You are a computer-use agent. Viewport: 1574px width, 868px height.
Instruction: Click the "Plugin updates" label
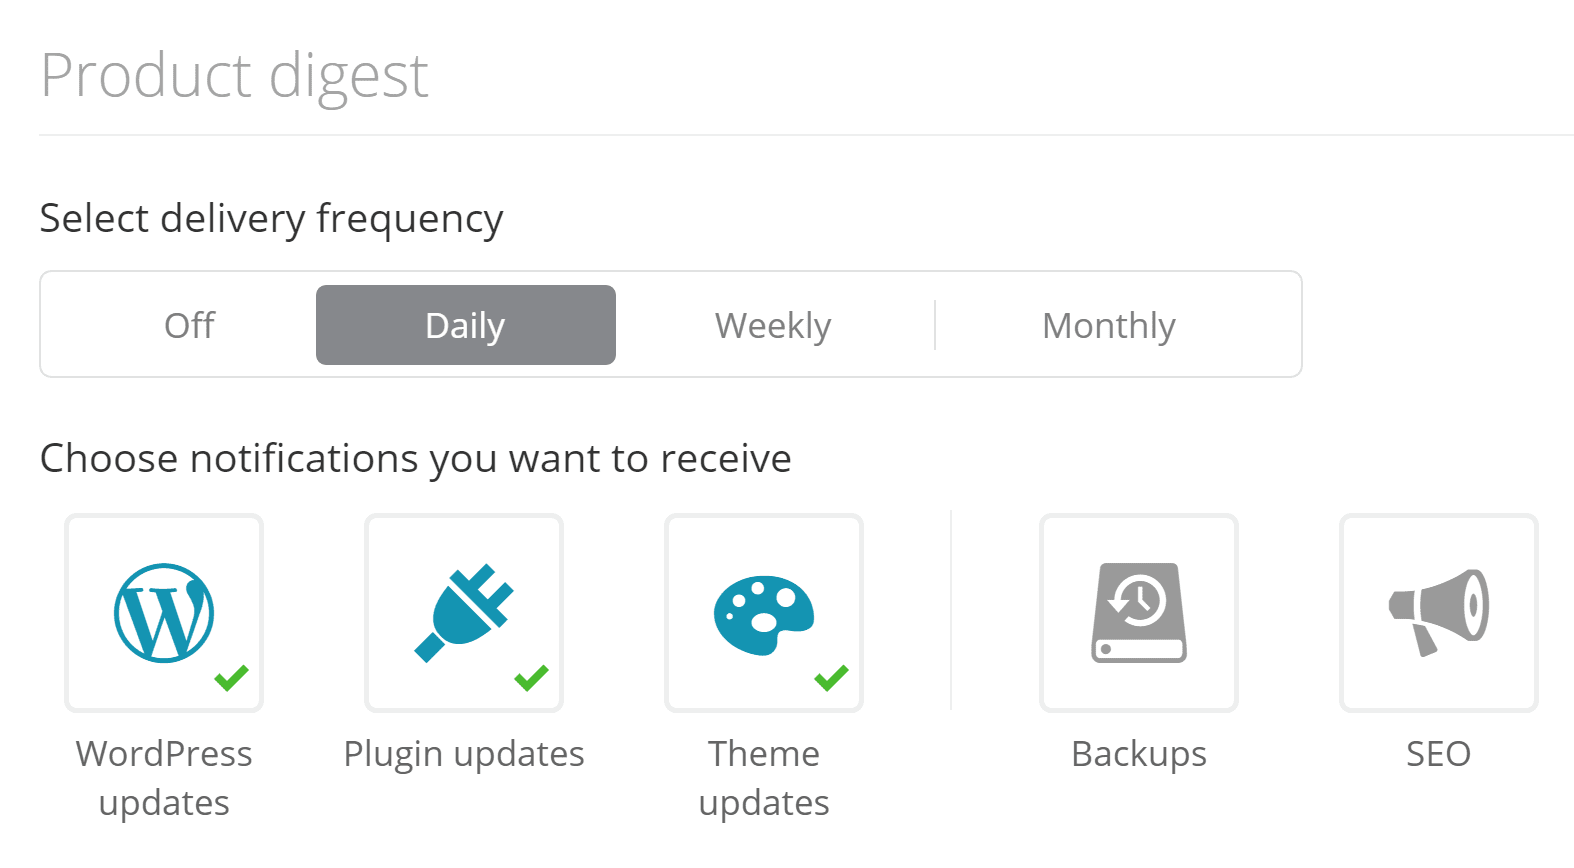[x=464, y=754]
